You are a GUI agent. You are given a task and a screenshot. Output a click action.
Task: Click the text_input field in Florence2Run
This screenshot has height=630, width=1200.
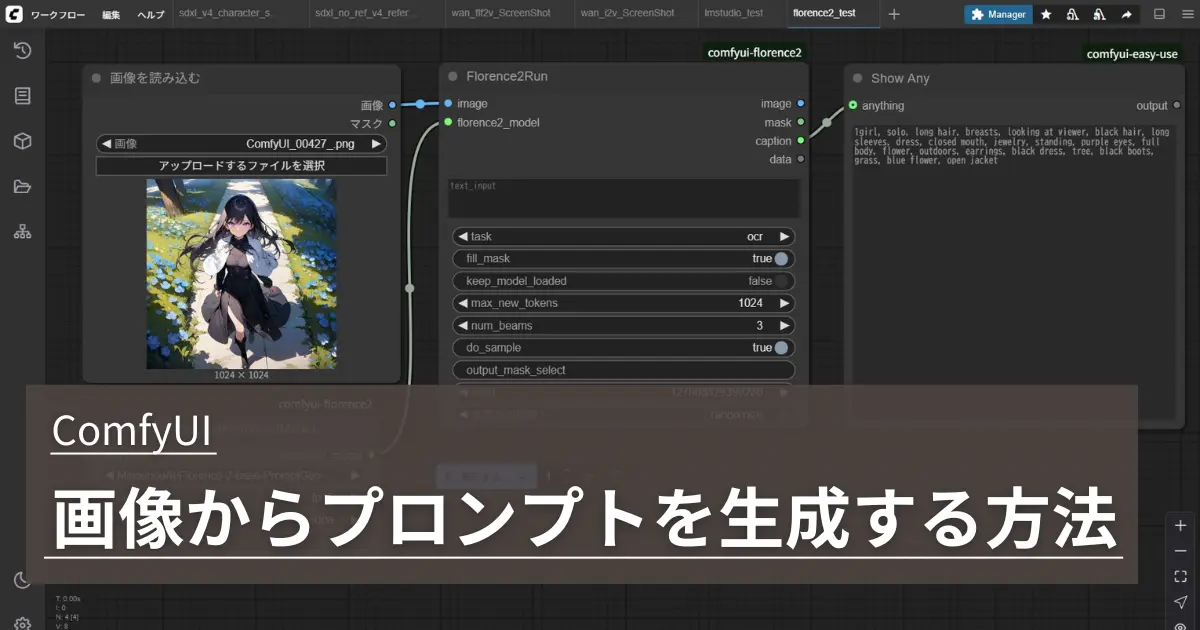624,198
